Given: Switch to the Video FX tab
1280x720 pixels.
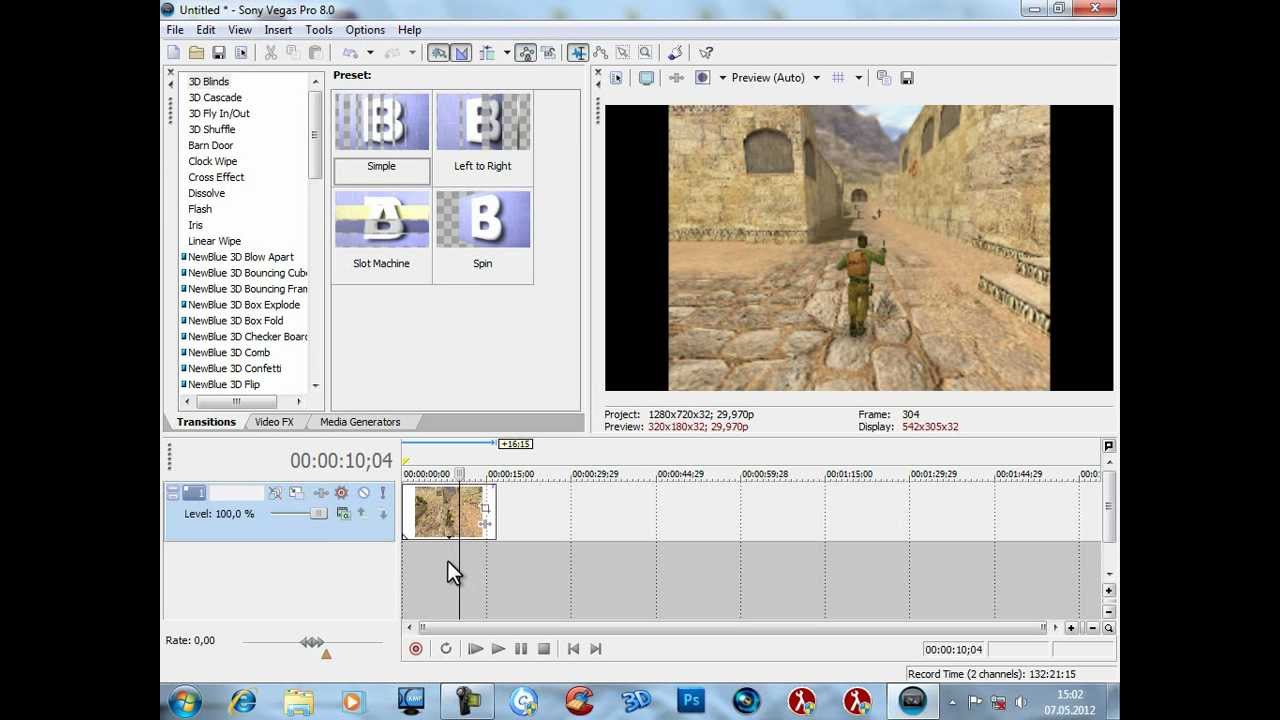Looking at the screenshot, I should (x=274, y=422).
